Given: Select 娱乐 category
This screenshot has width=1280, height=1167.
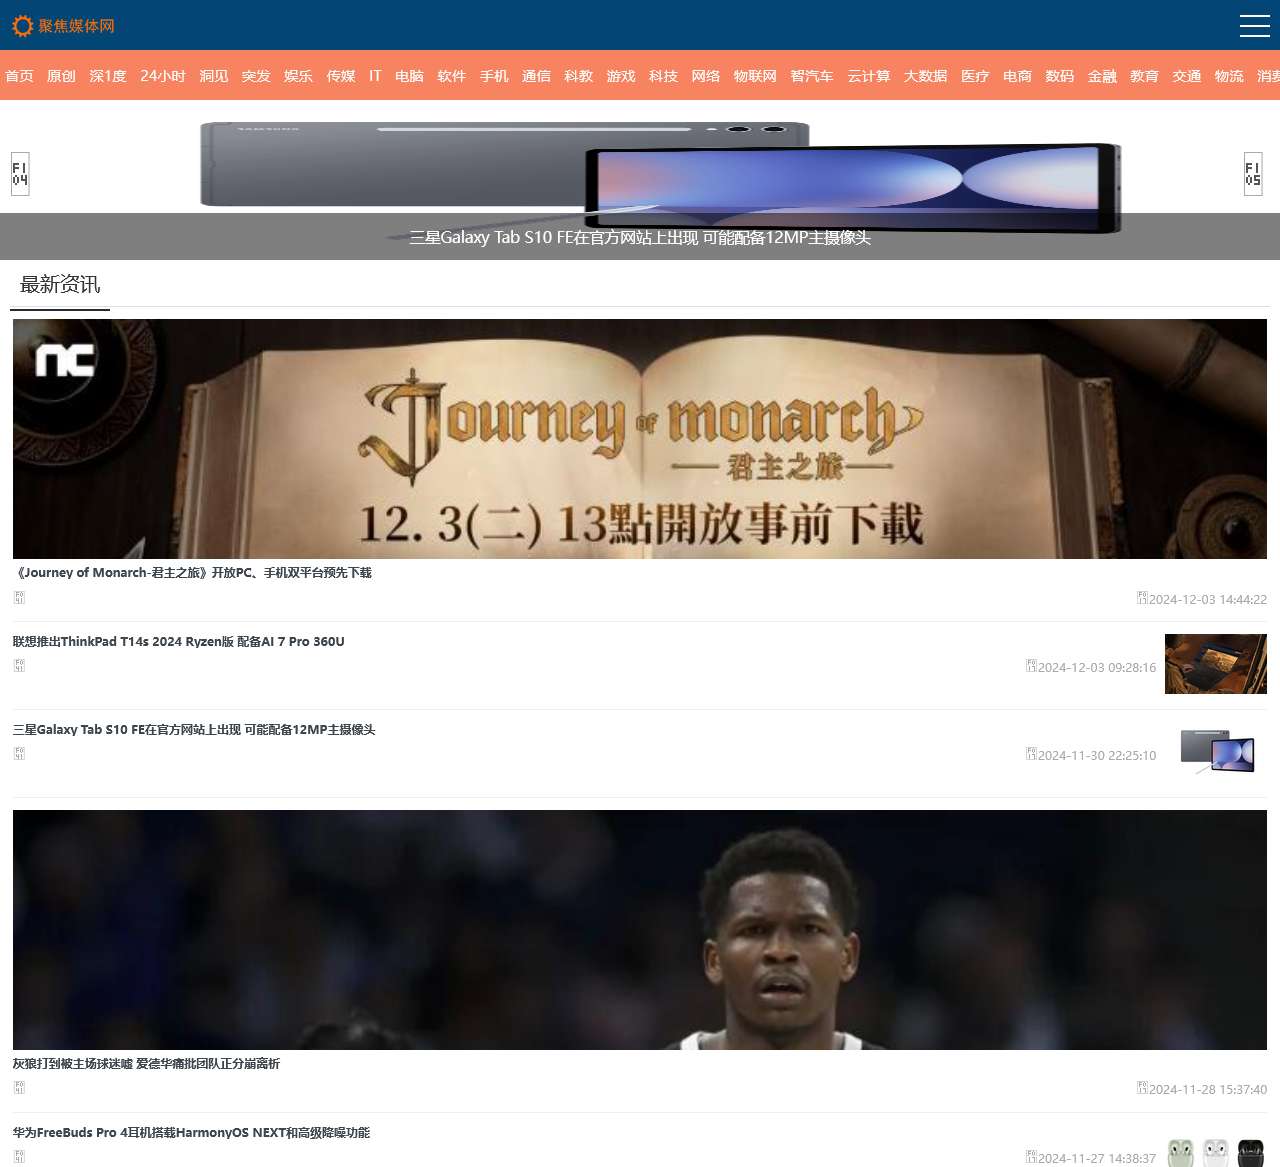Looking at the screenshot, I should [298, 76].
